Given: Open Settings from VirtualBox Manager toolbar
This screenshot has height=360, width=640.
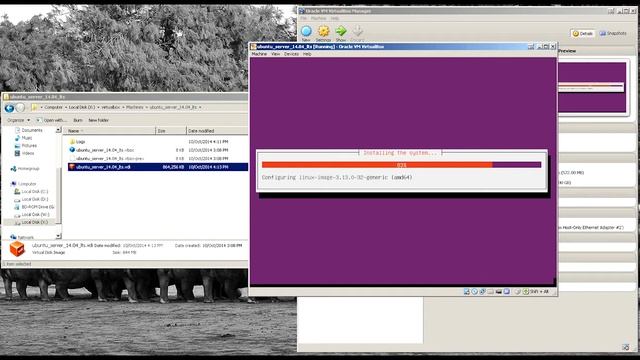Looking at the screenshot, I should tap(323, 31).
